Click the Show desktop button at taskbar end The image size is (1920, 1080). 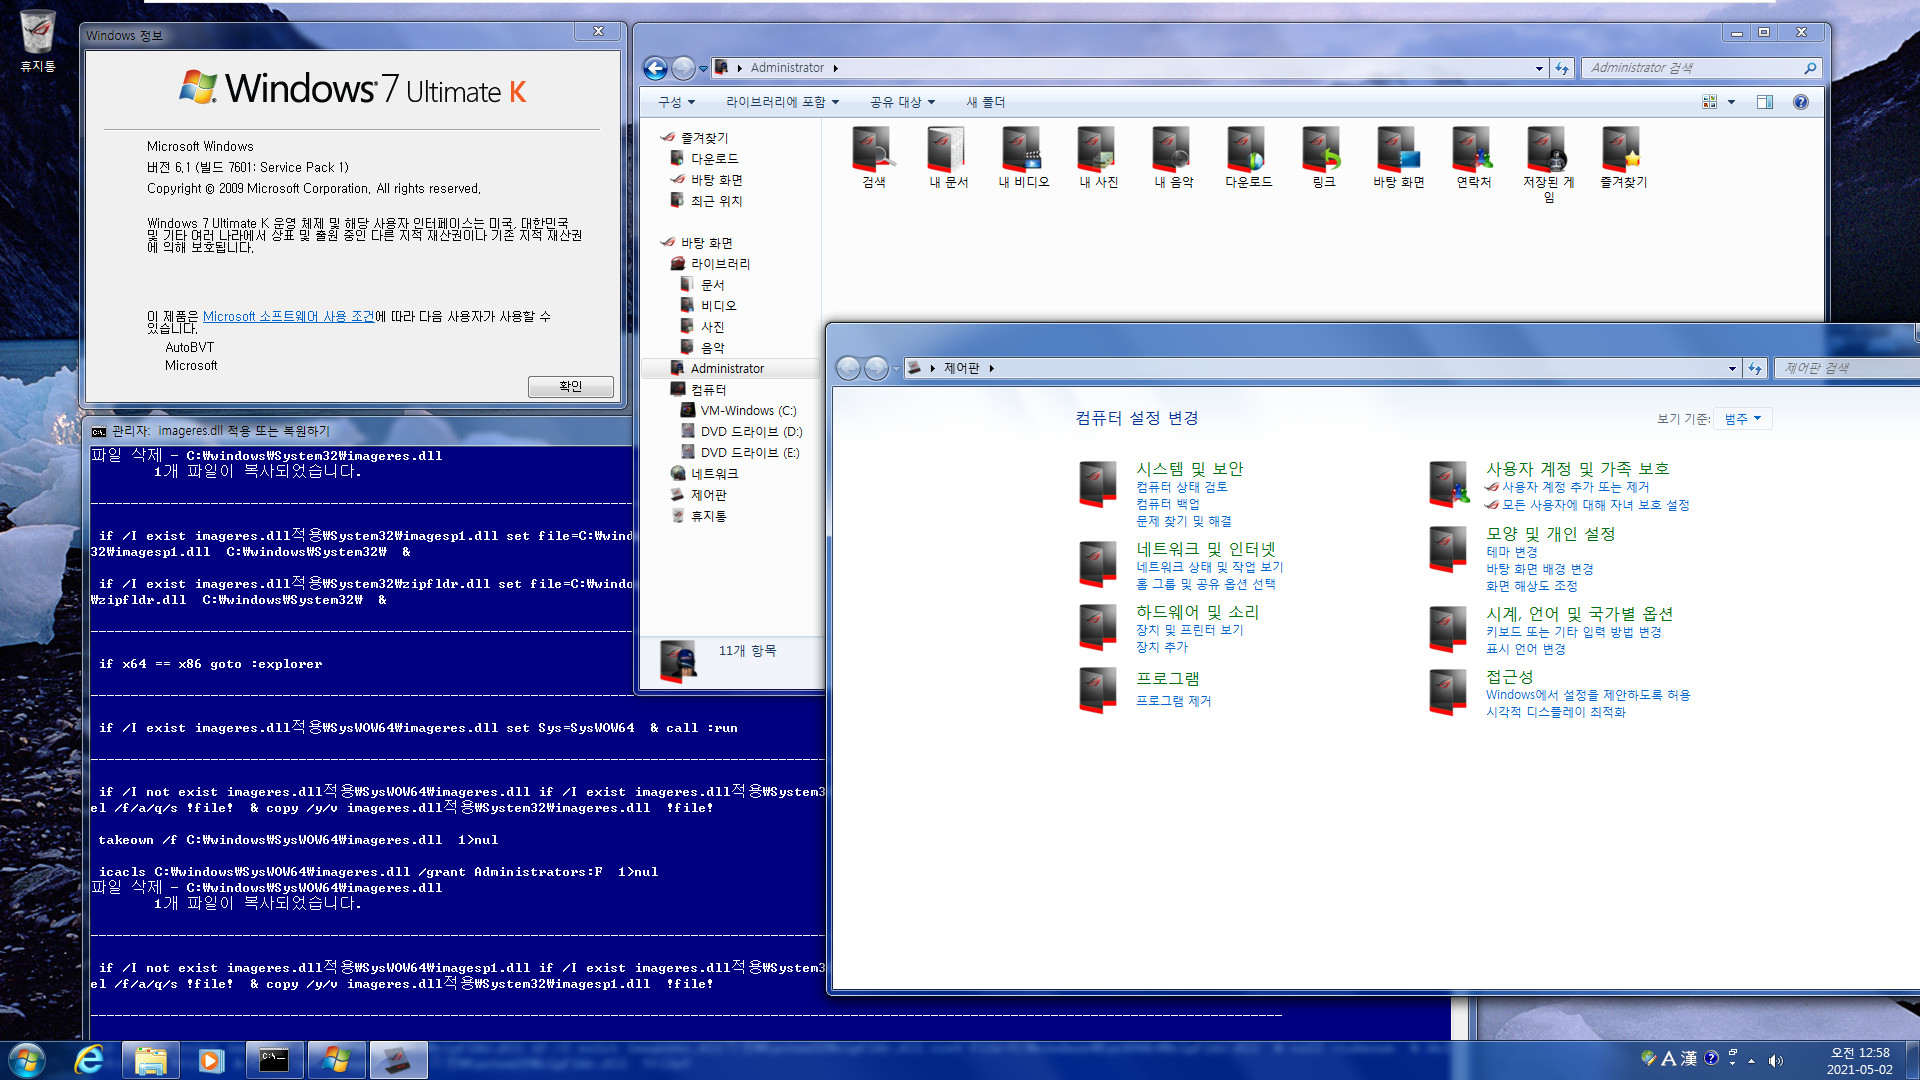(x=1912, y=1061)
